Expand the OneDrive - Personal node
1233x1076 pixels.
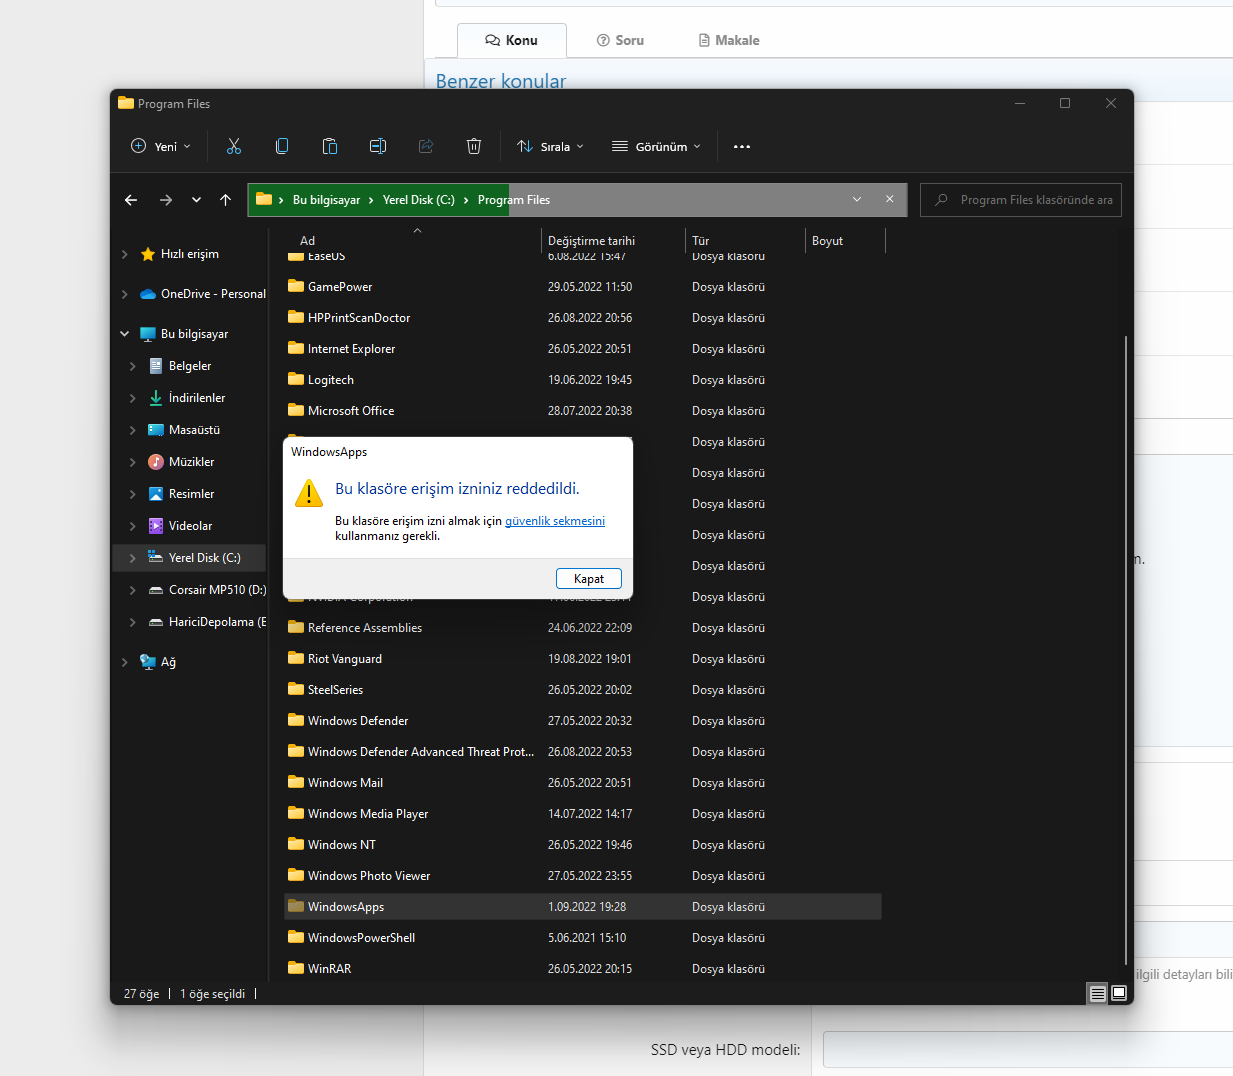tap(125, 294)
